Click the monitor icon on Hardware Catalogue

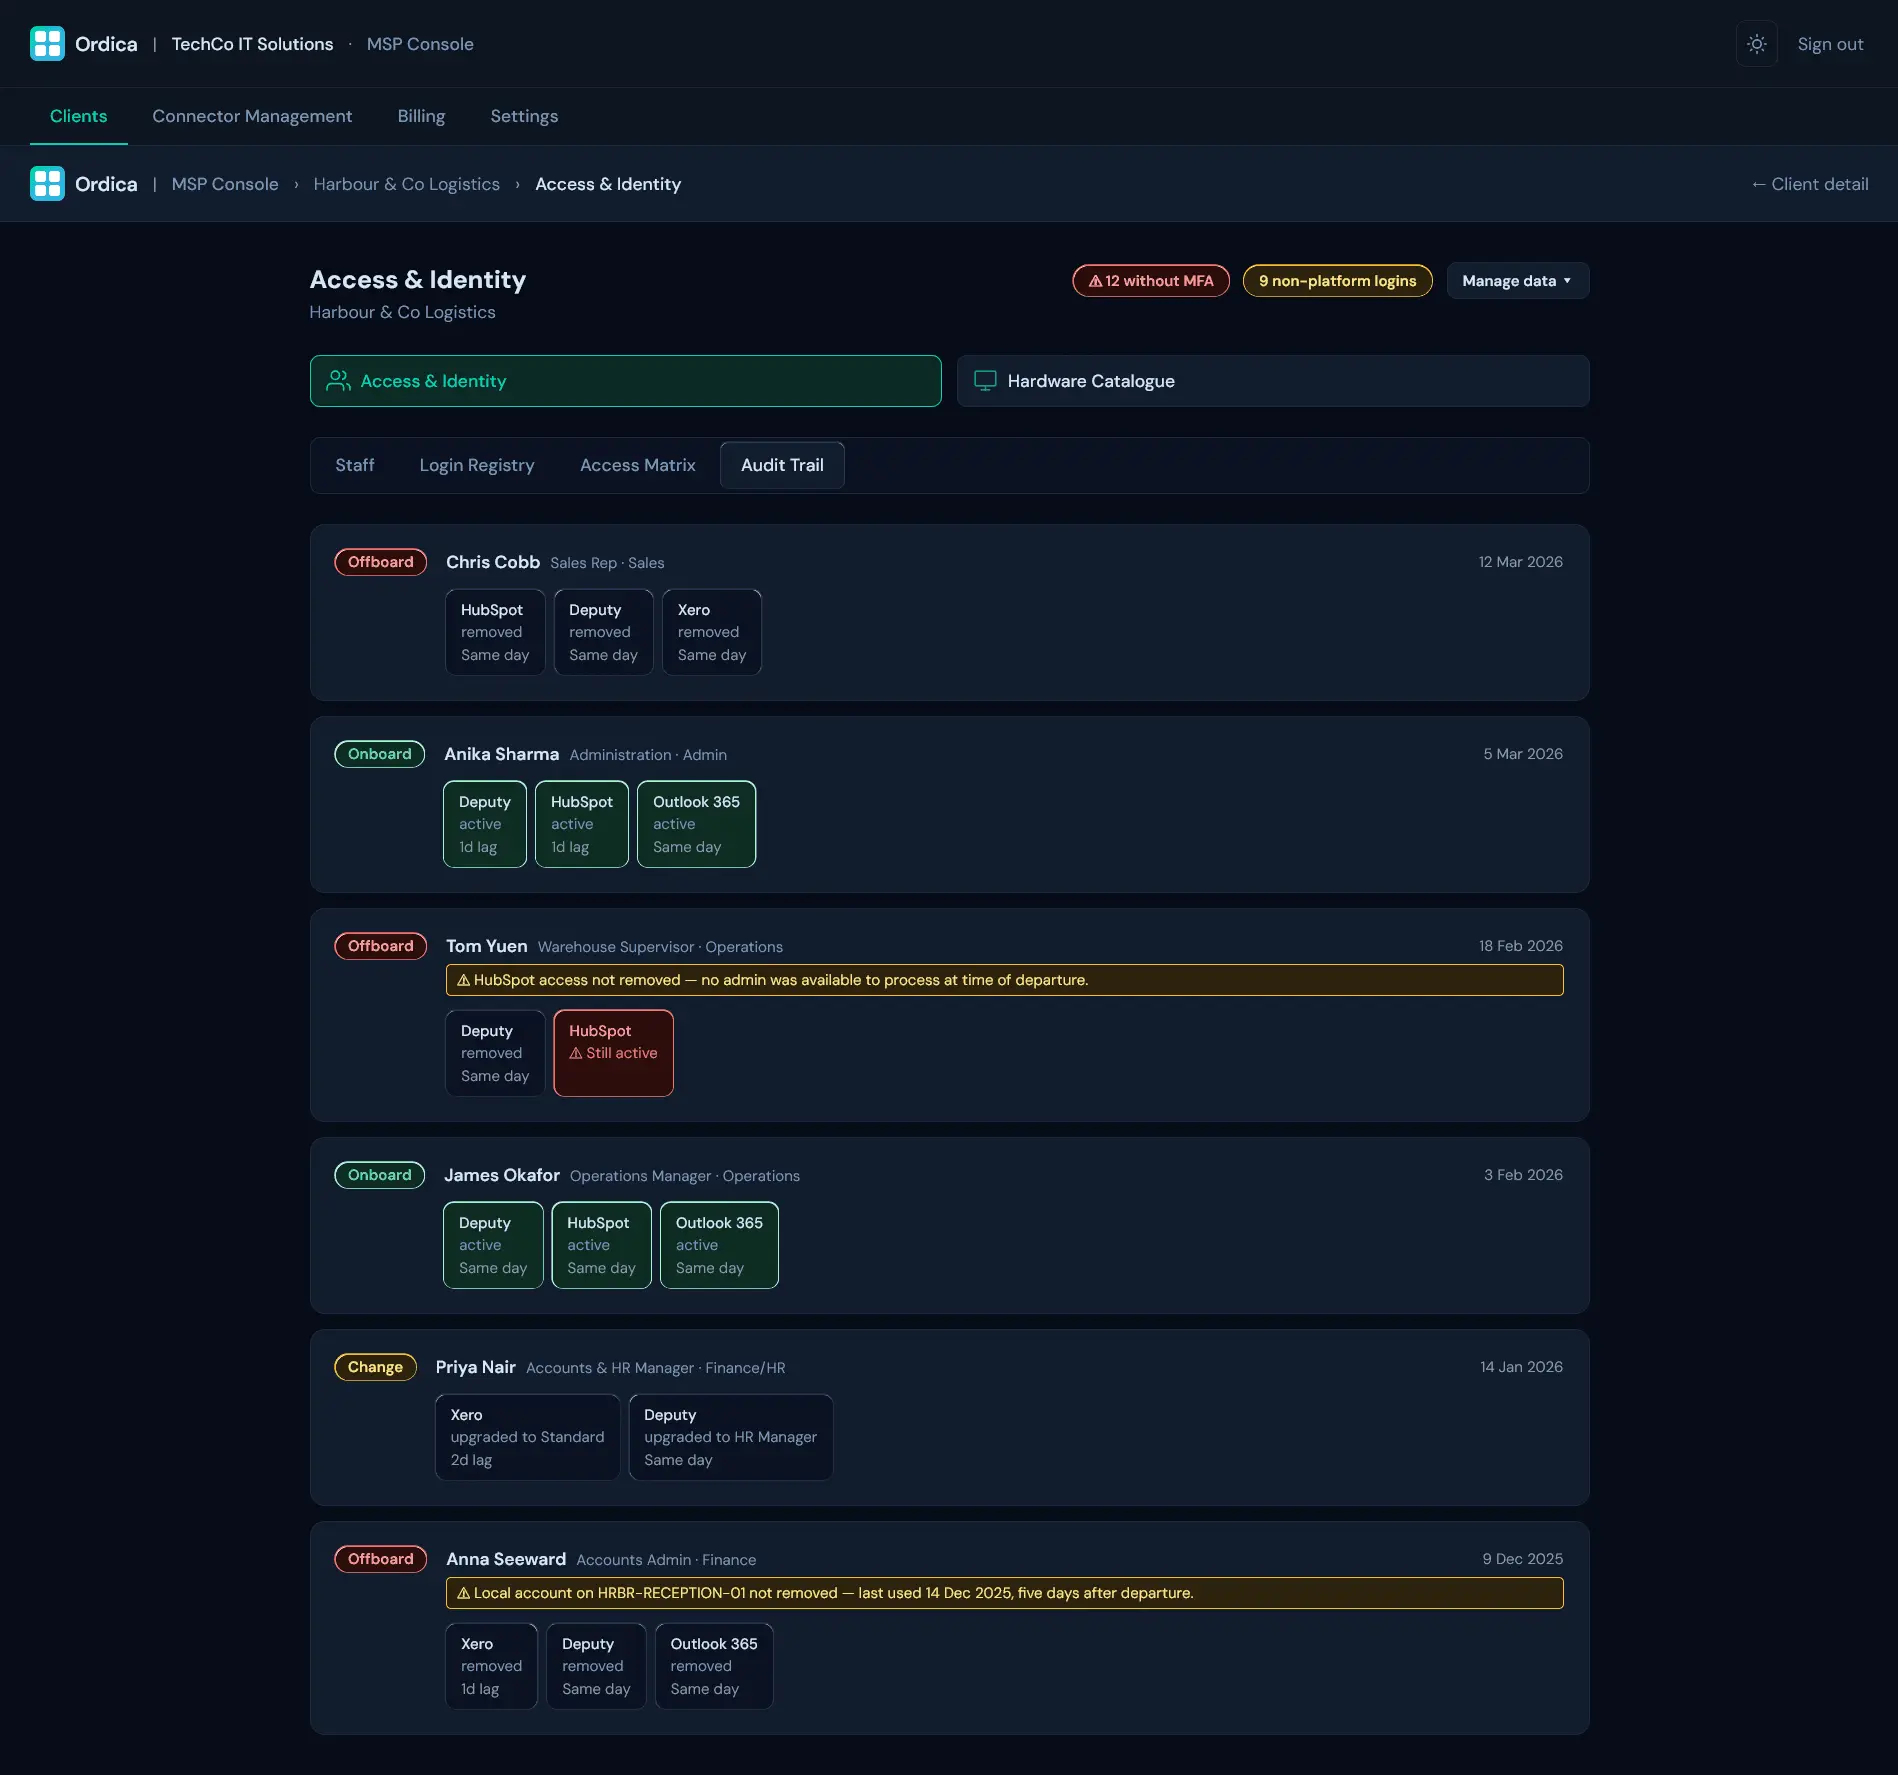pyautogui.click(x=985, y=381)
